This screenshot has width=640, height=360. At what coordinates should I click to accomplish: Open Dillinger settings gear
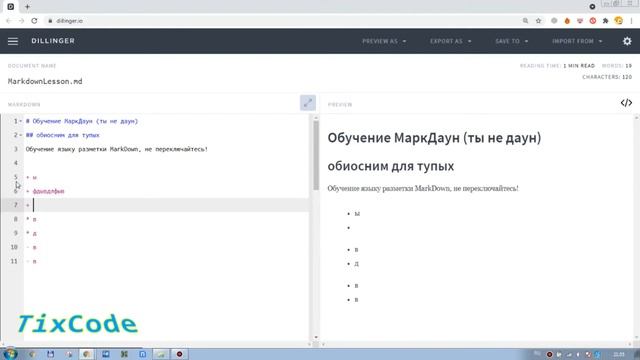coord(627,41)
